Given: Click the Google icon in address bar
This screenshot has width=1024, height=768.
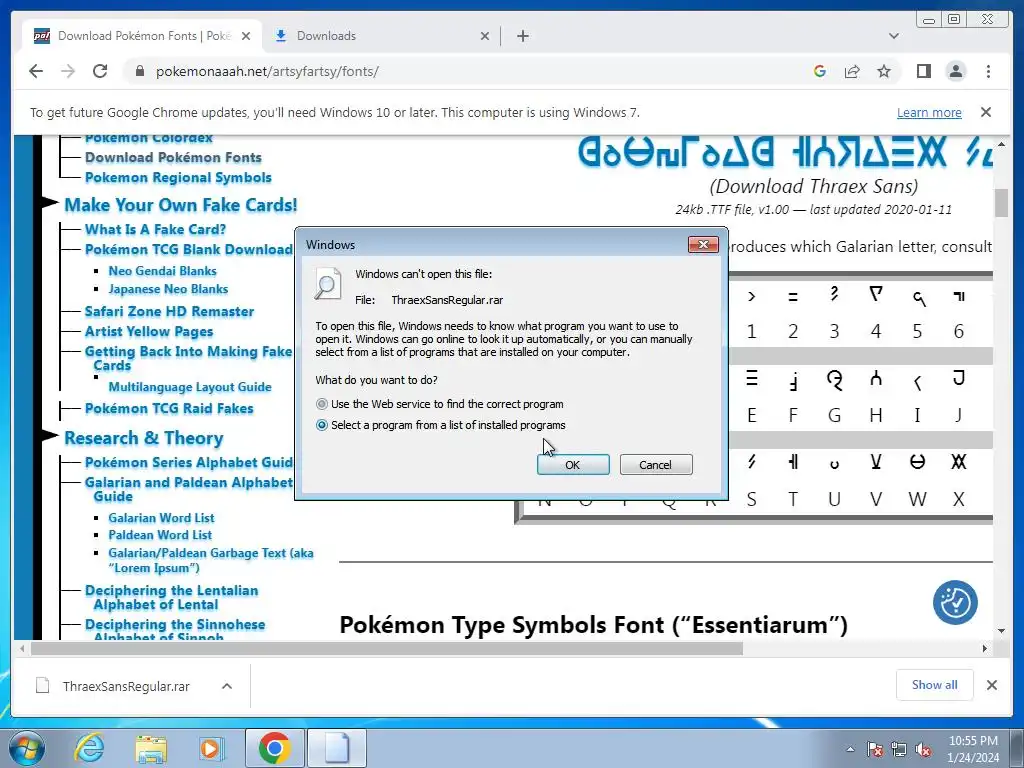Looking at the screenshot, I should (820, 71).
